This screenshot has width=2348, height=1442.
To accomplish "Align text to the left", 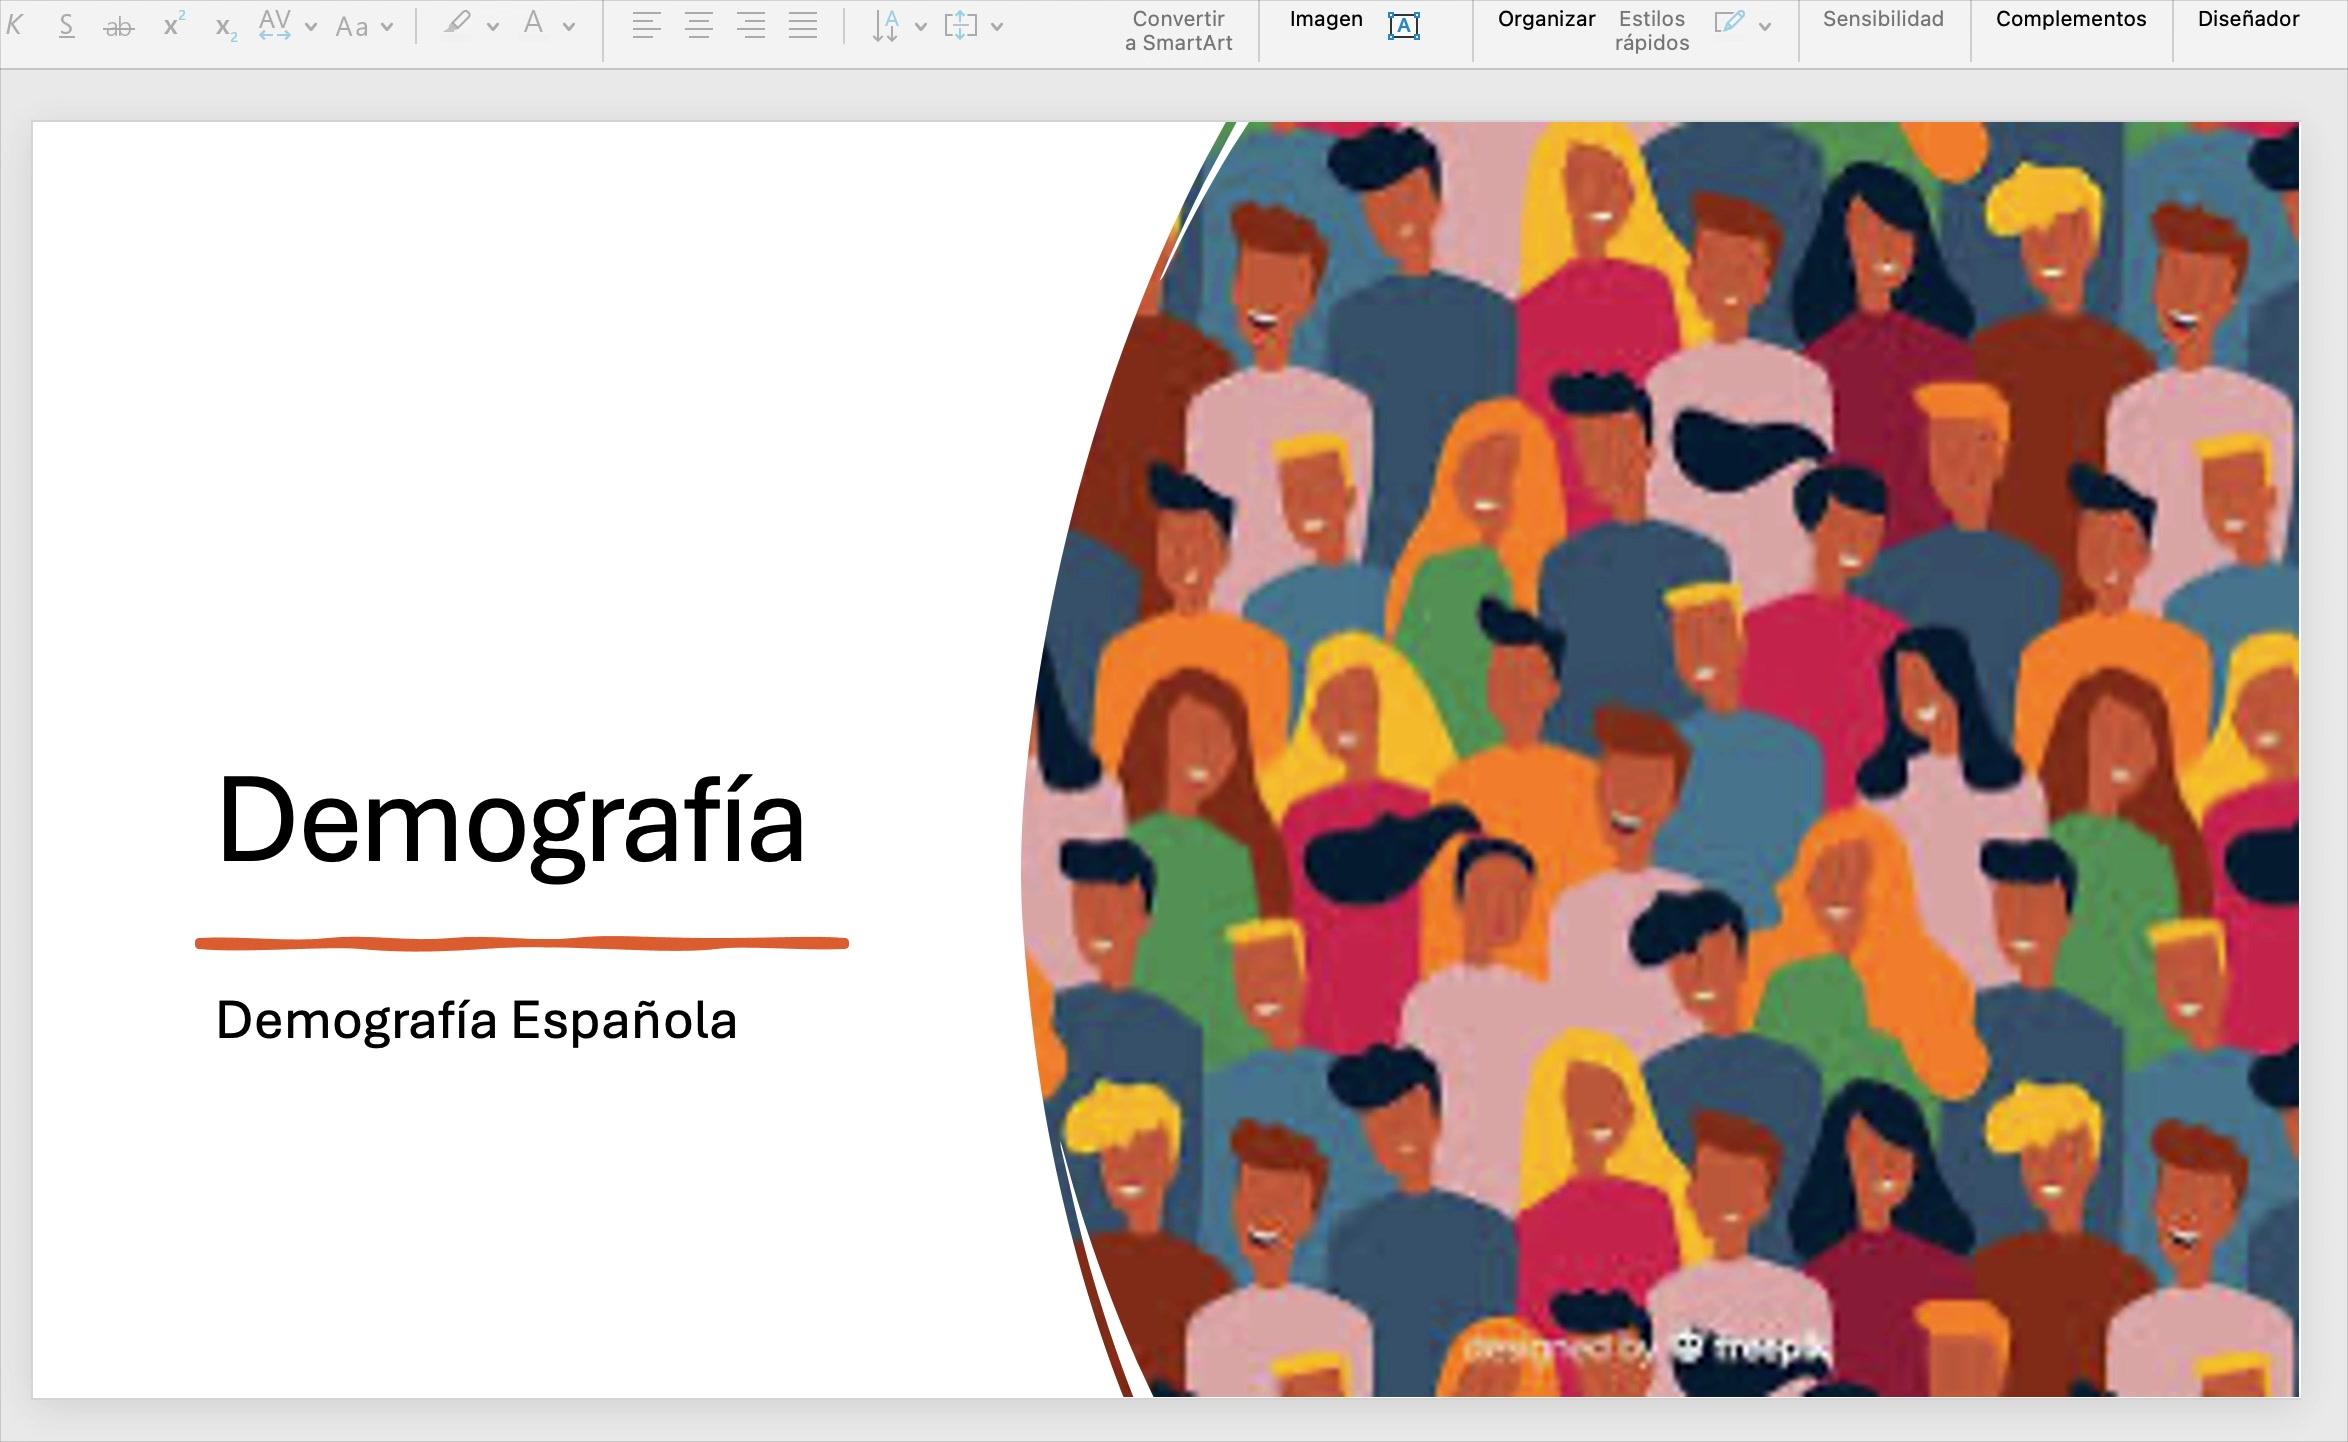I will click(647, 26).
